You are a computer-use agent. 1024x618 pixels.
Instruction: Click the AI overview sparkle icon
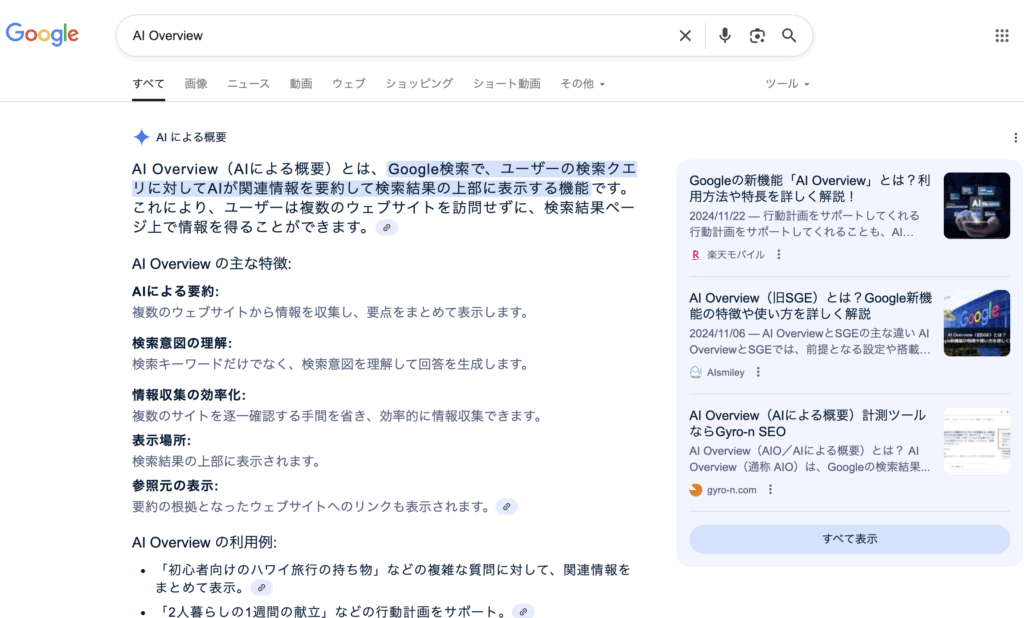tap(141, 137)
